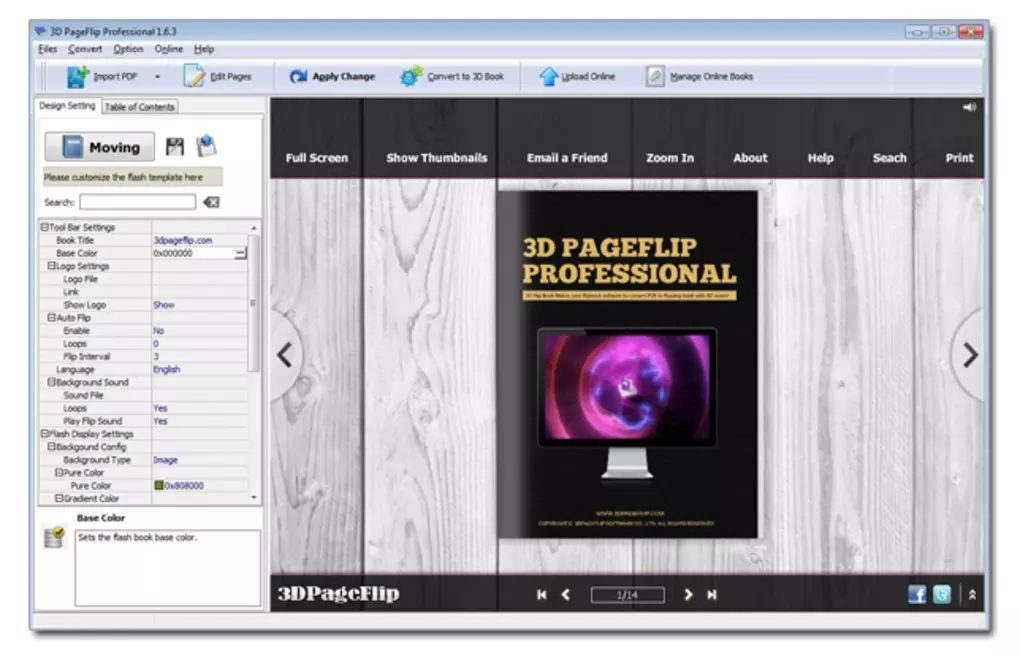The height and width of the screenshot is (656, 1020).
Task: Click the Full Screen button
Action: click(316, 157)
